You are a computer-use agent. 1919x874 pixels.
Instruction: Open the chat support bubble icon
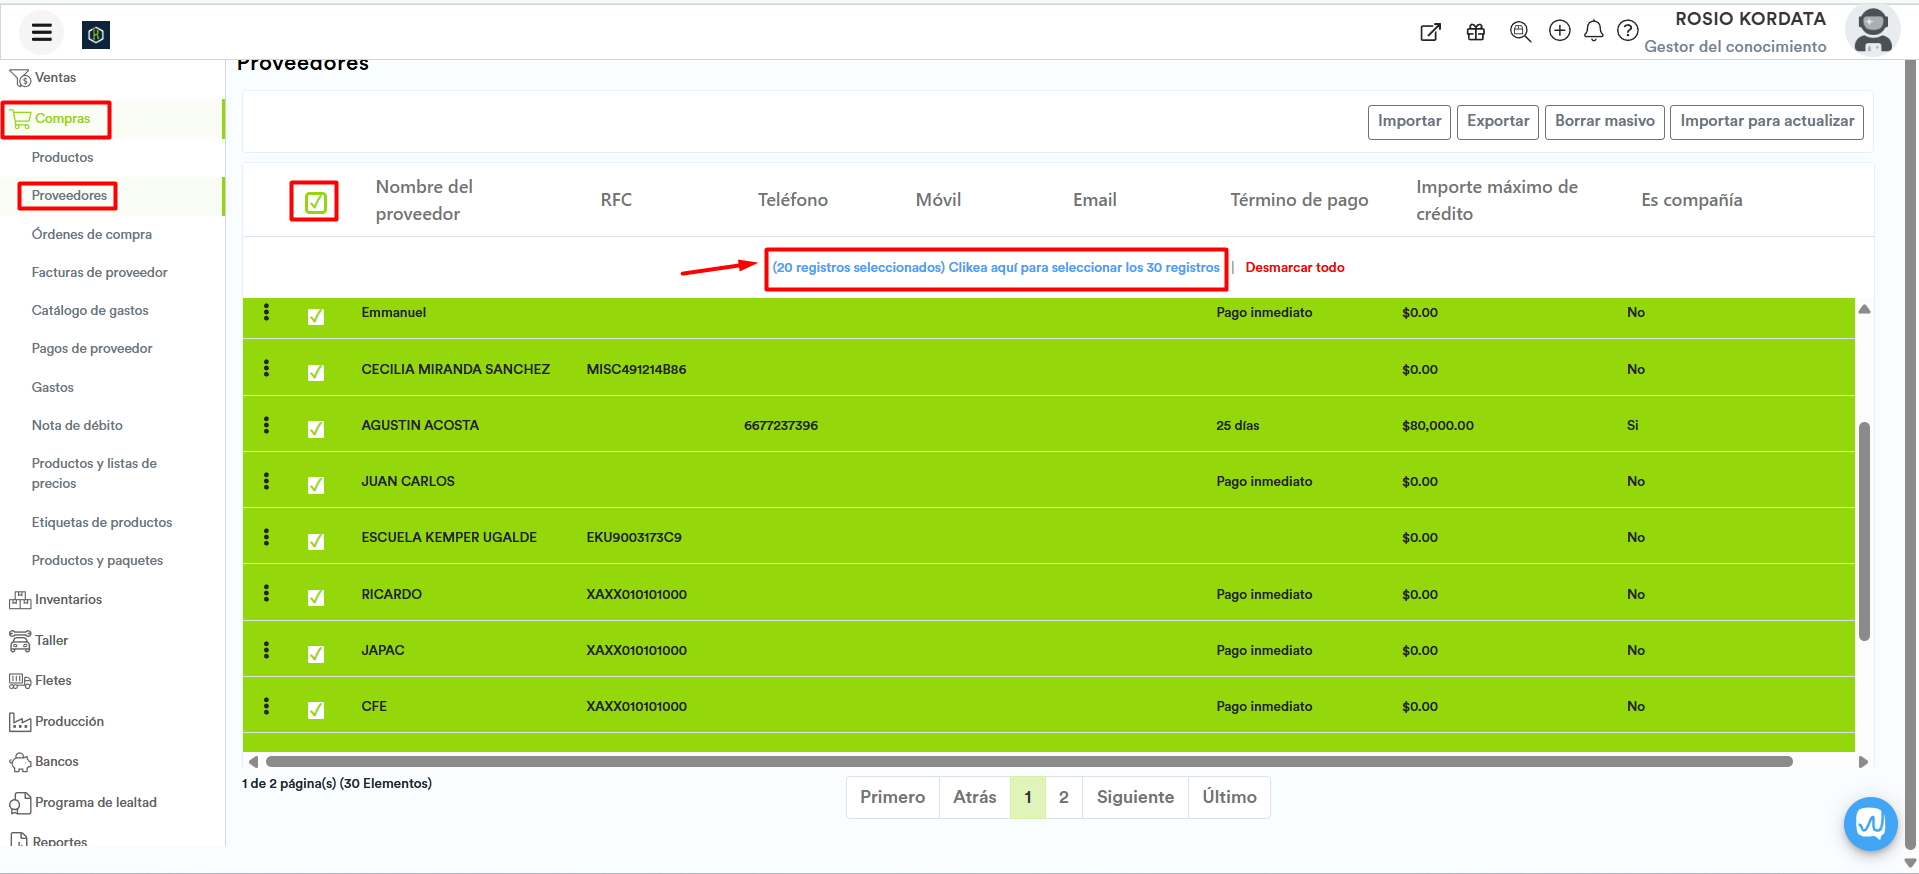pos(1869,823)
